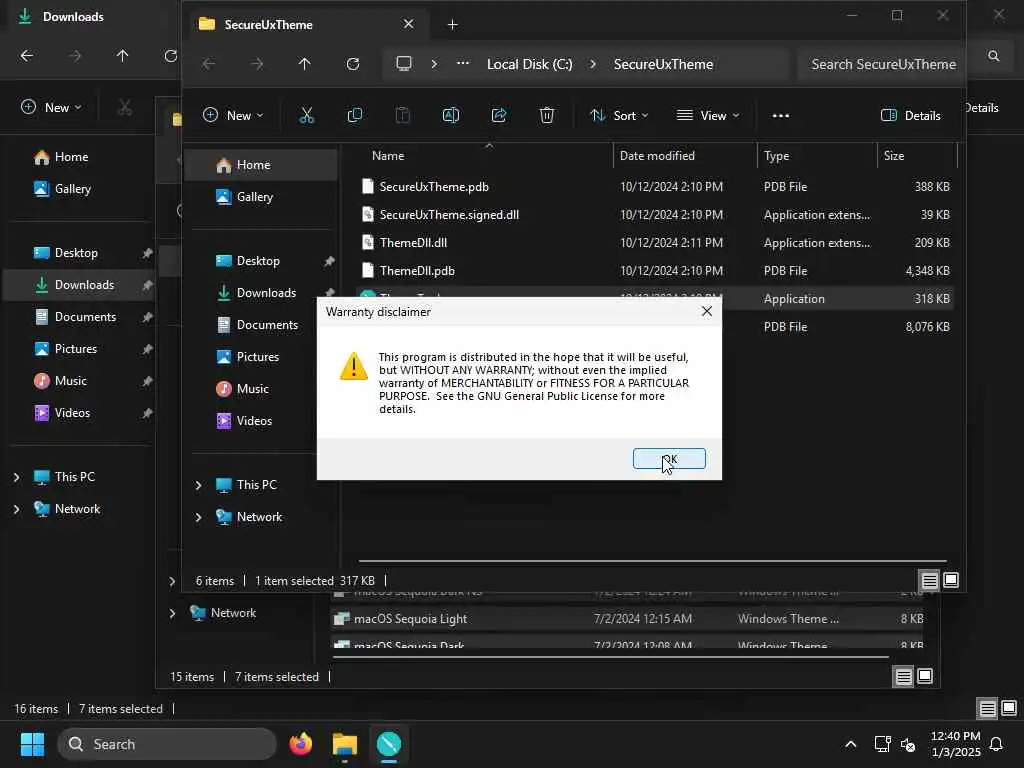Click Local Disk (C:) breadcrumb
The image size is (1024, 768).
tap(530, 64)
